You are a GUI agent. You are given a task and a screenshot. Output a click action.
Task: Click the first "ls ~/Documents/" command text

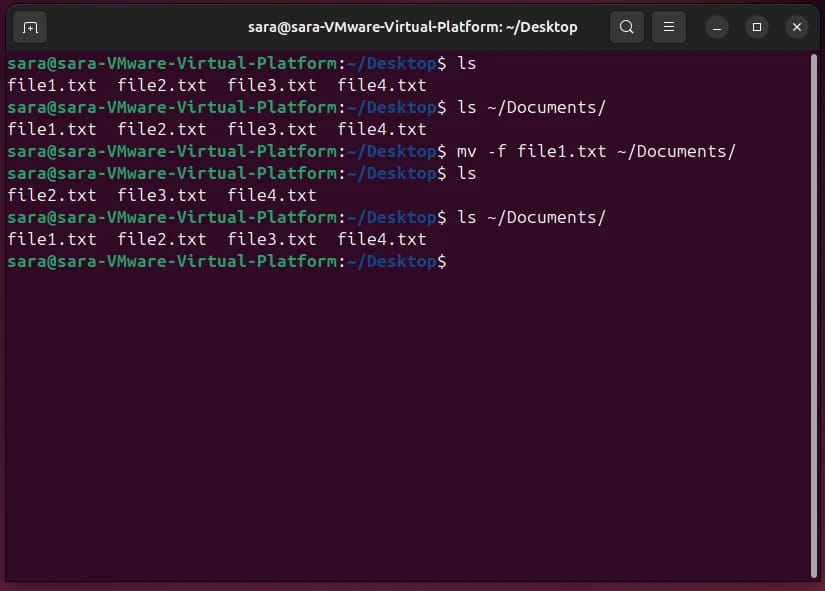tap(531, 108)
